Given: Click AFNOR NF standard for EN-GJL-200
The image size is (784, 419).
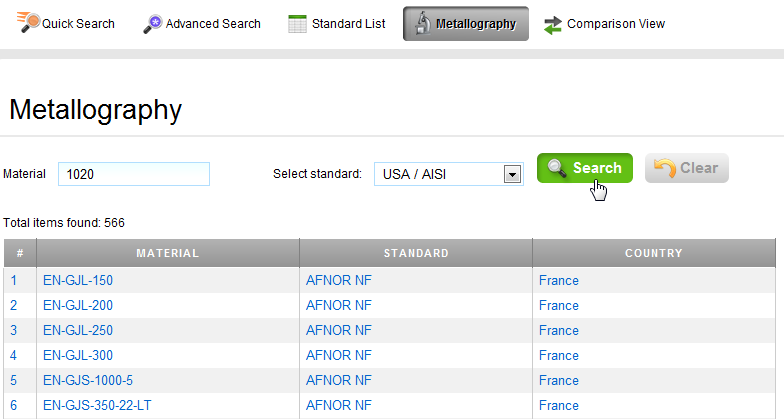Looking at the screenshot, I should coord(338,305).
